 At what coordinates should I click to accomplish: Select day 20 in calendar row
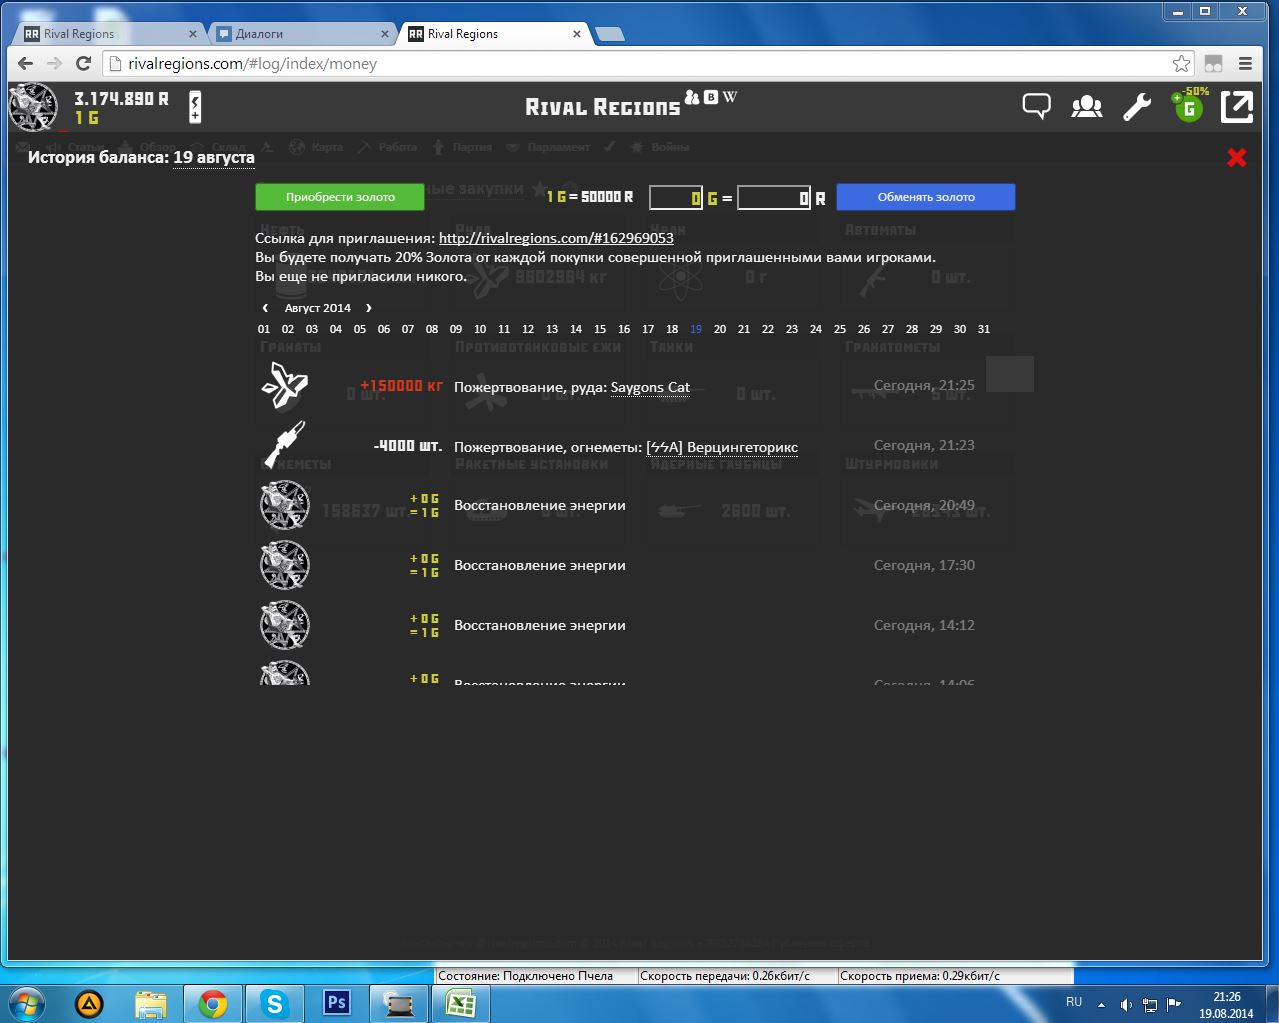(x=720, y=329)
